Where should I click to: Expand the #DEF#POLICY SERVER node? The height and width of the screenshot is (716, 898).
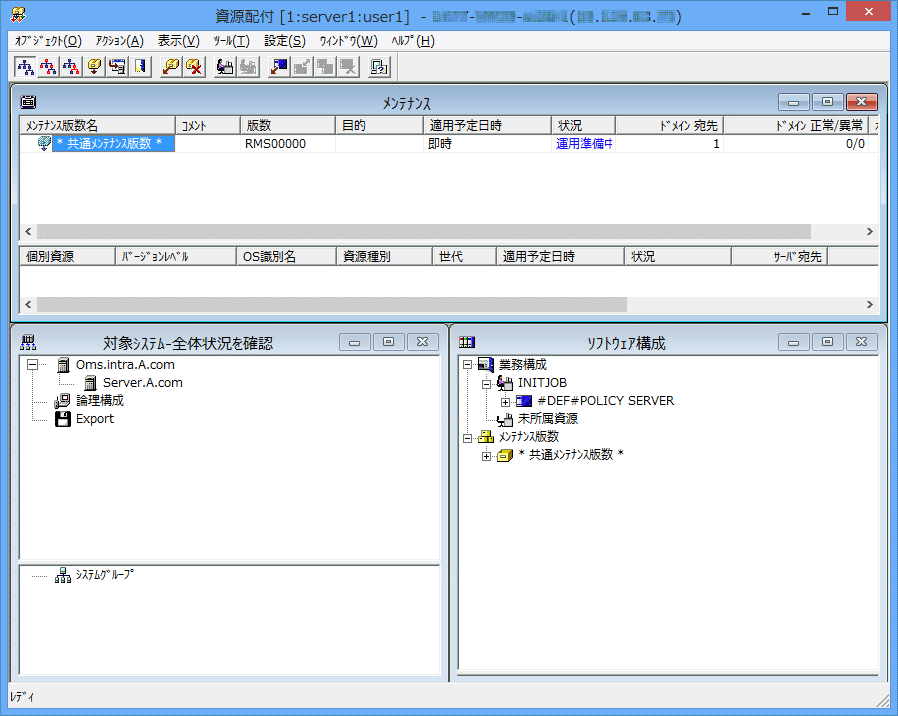tap(506, 401)
